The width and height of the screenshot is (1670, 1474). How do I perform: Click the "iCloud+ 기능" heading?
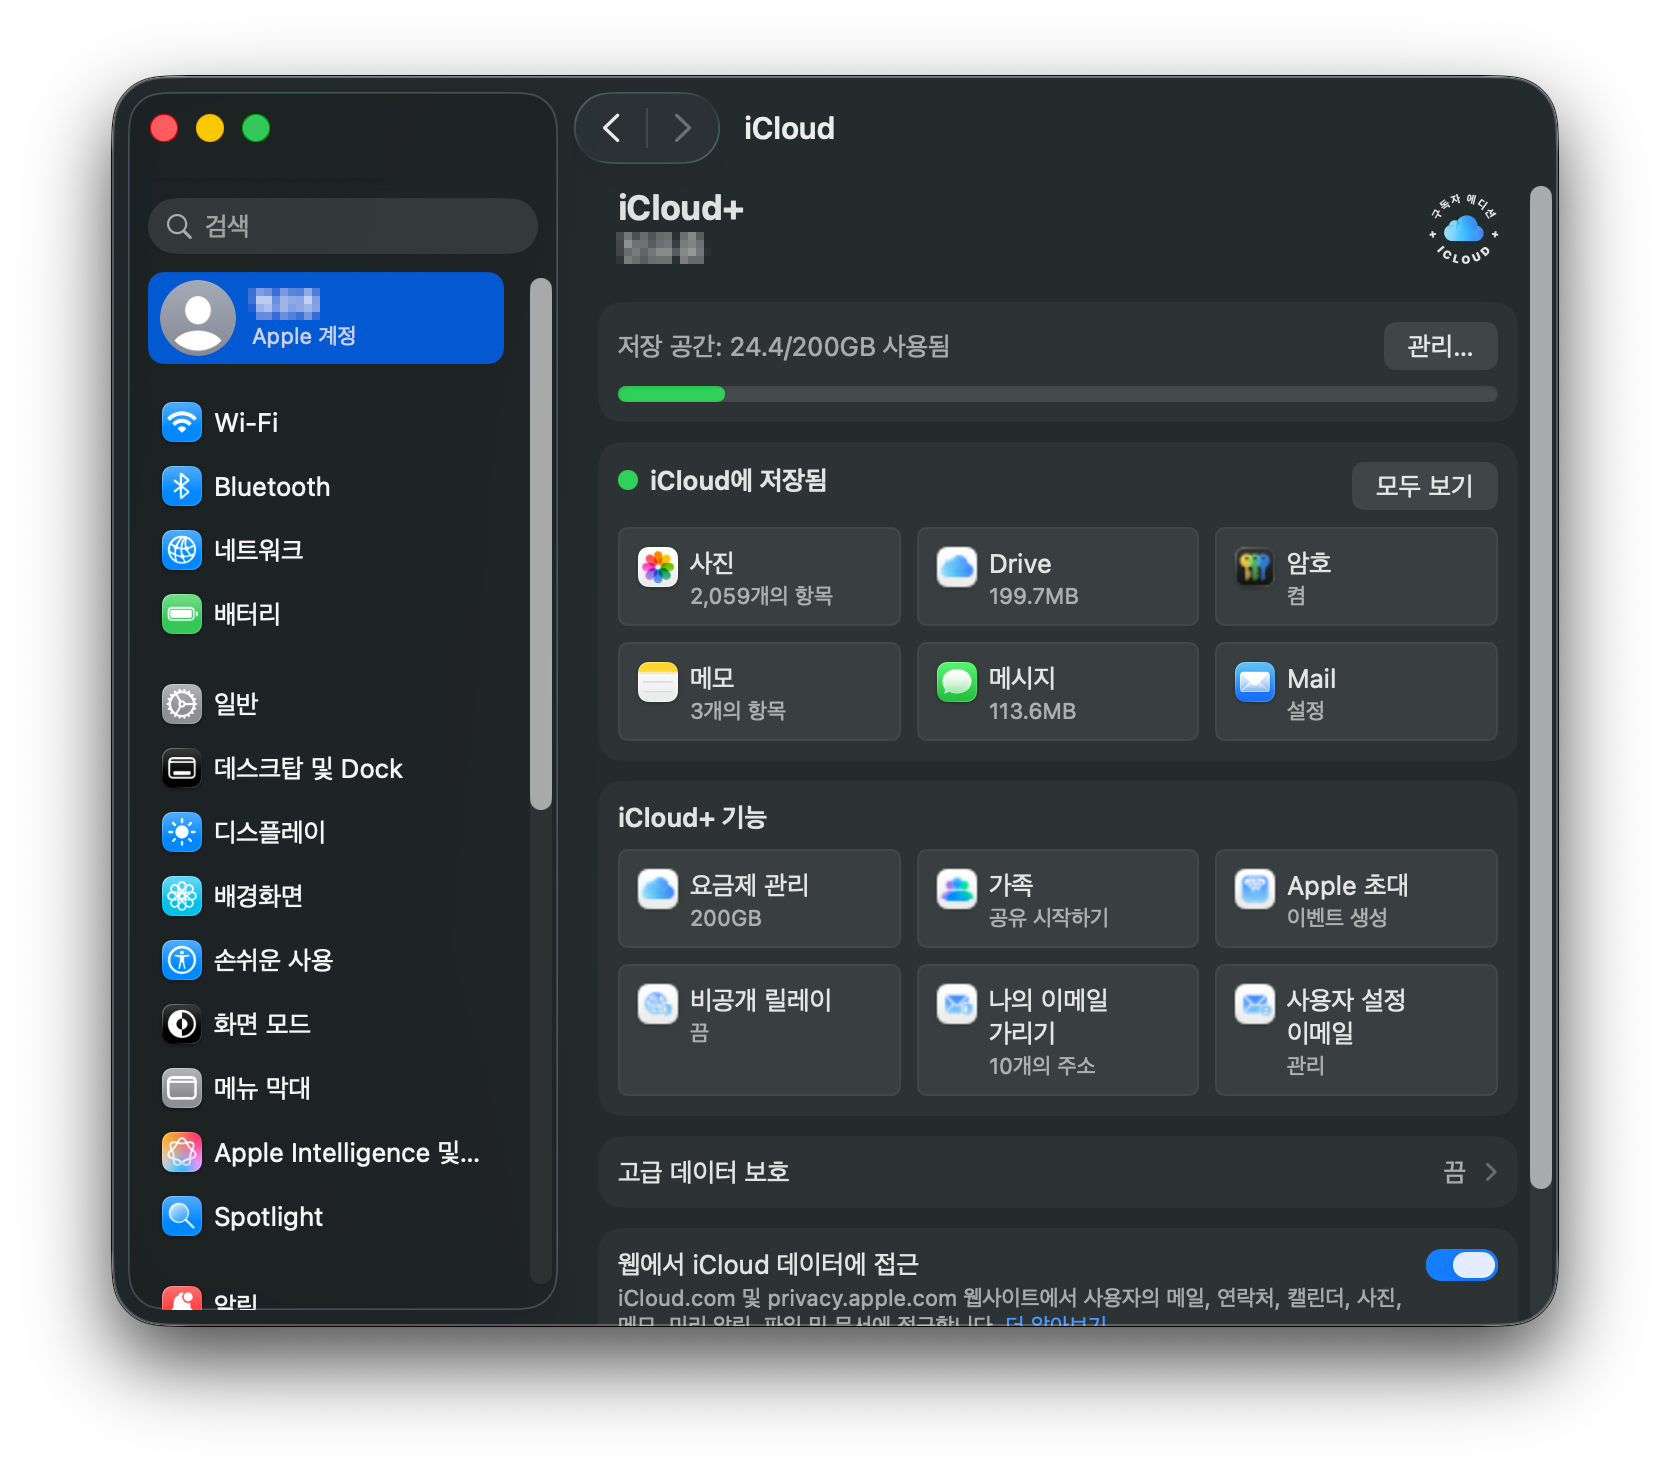coord(692,818)
